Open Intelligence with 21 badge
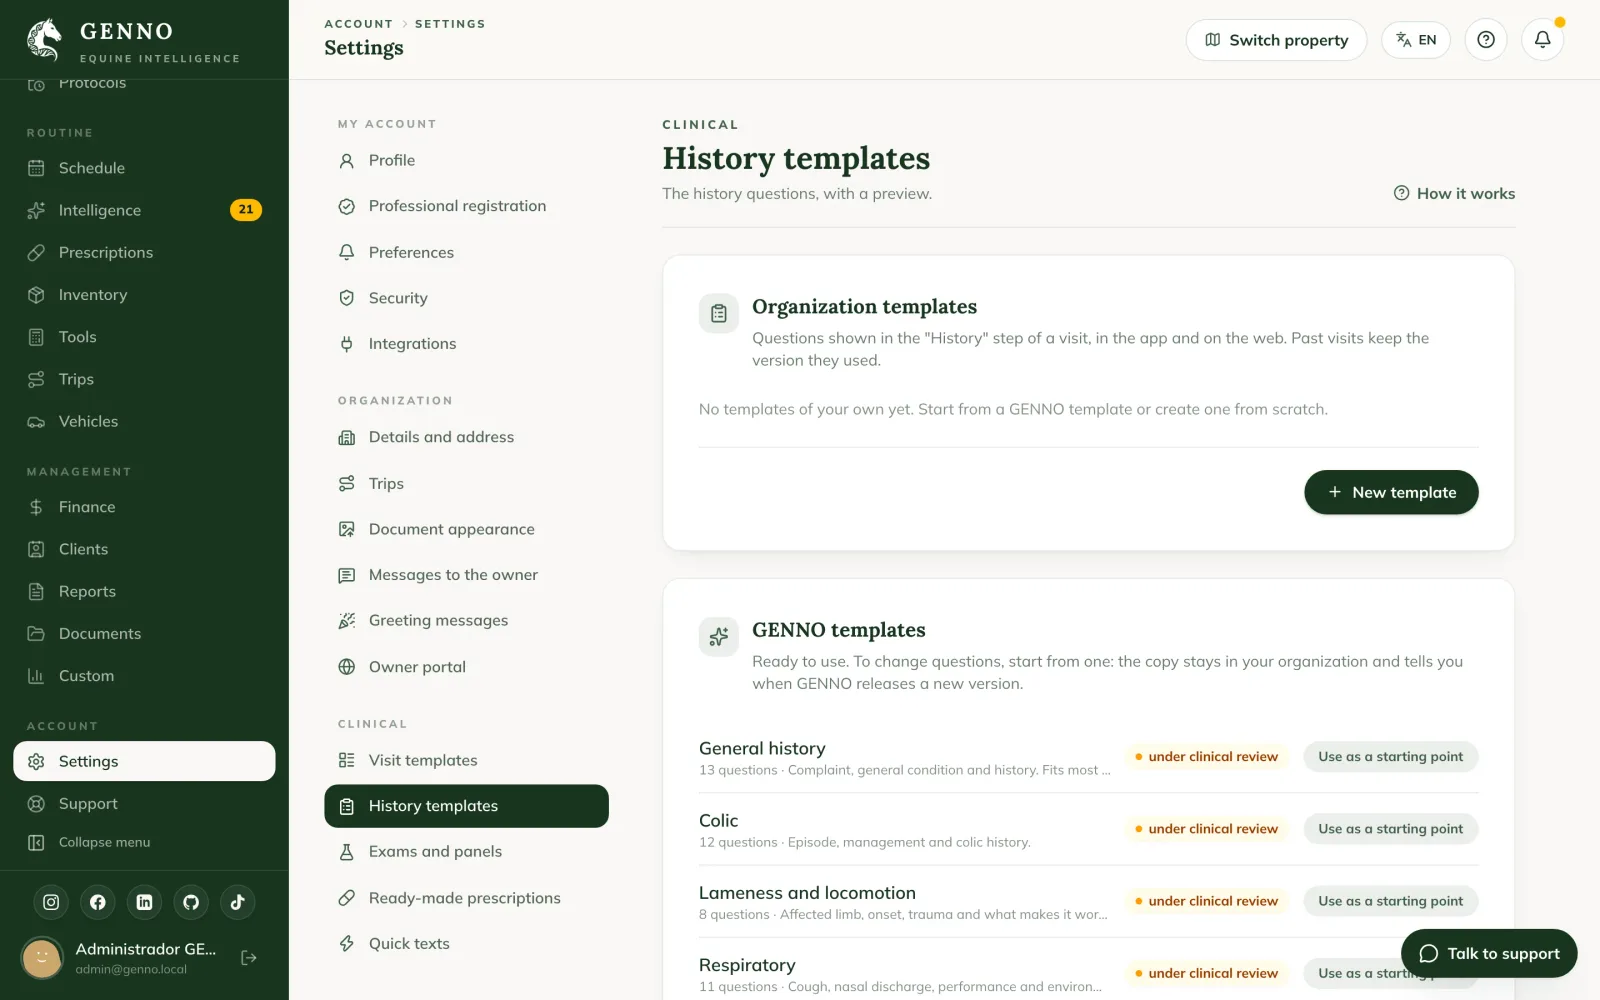Image resolution: width=1600 pixels, height=1000 pixels. pos(144,210)
